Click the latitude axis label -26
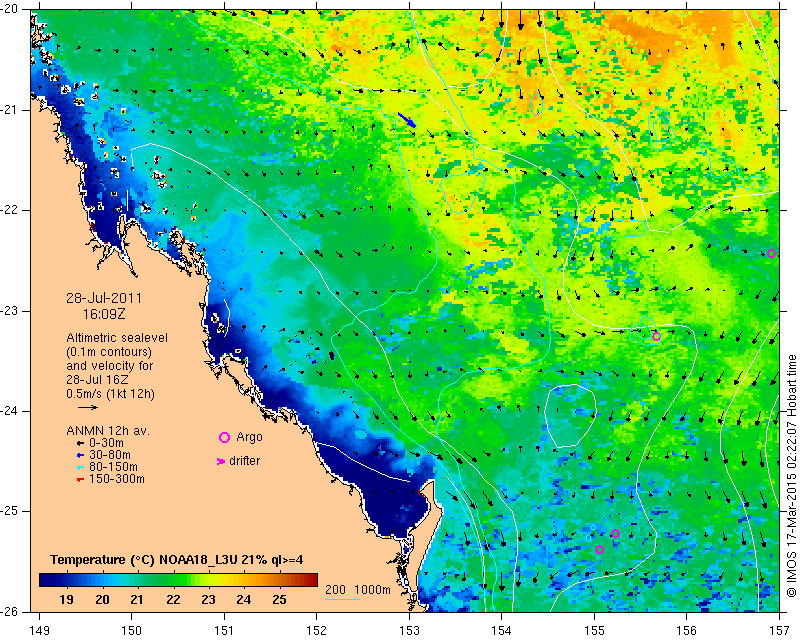The image size is (800, 640). (x=11, y=611)
